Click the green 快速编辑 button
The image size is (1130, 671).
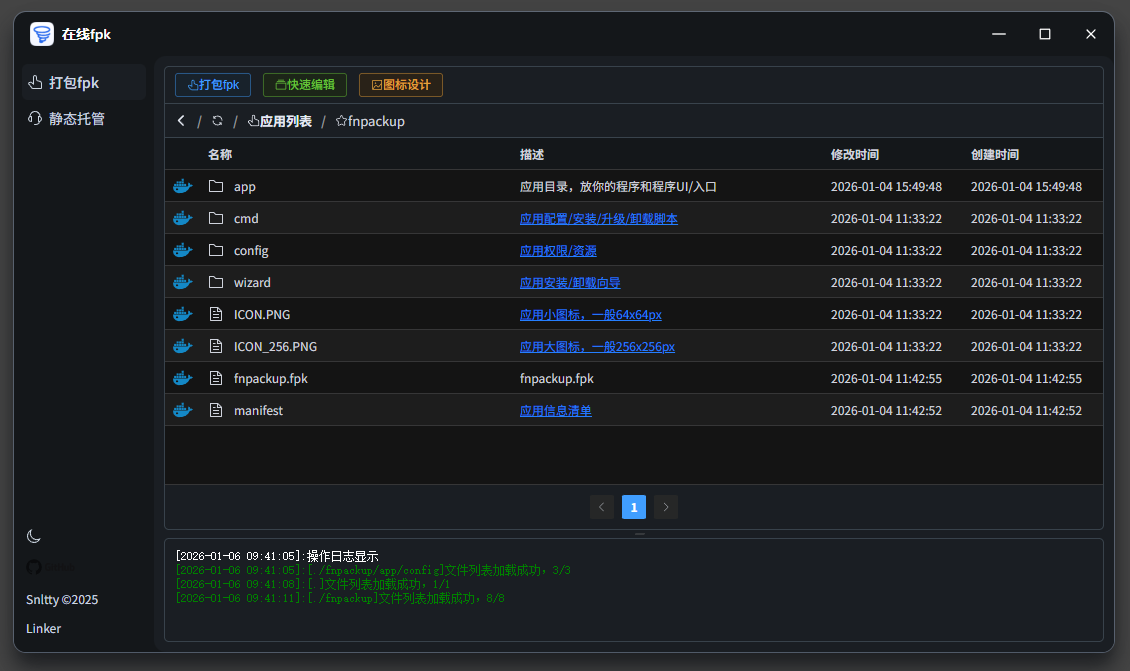(x=305, y=85)
